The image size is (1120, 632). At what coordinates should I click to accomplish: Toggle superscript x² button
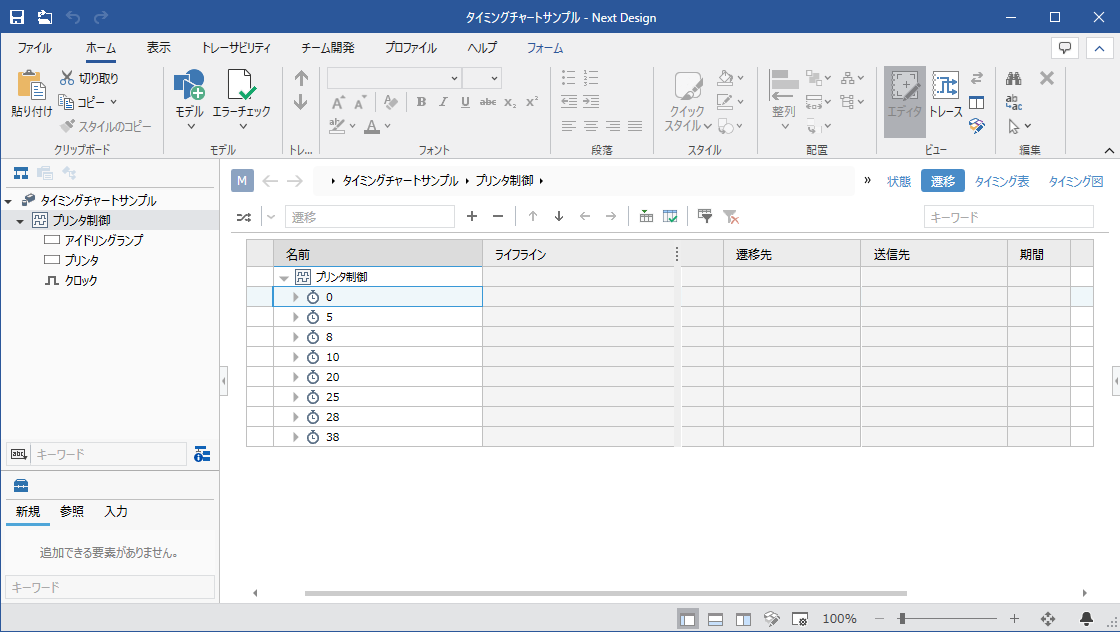tap(532, 102)
